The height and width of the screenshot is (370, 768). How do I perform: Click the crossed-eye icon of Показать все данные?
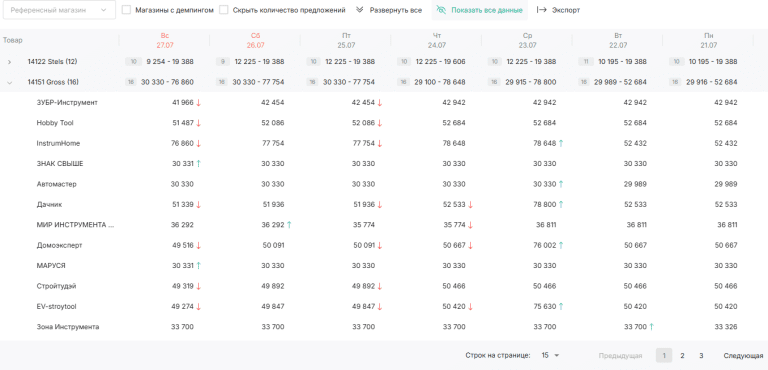[x=441, y=10]
